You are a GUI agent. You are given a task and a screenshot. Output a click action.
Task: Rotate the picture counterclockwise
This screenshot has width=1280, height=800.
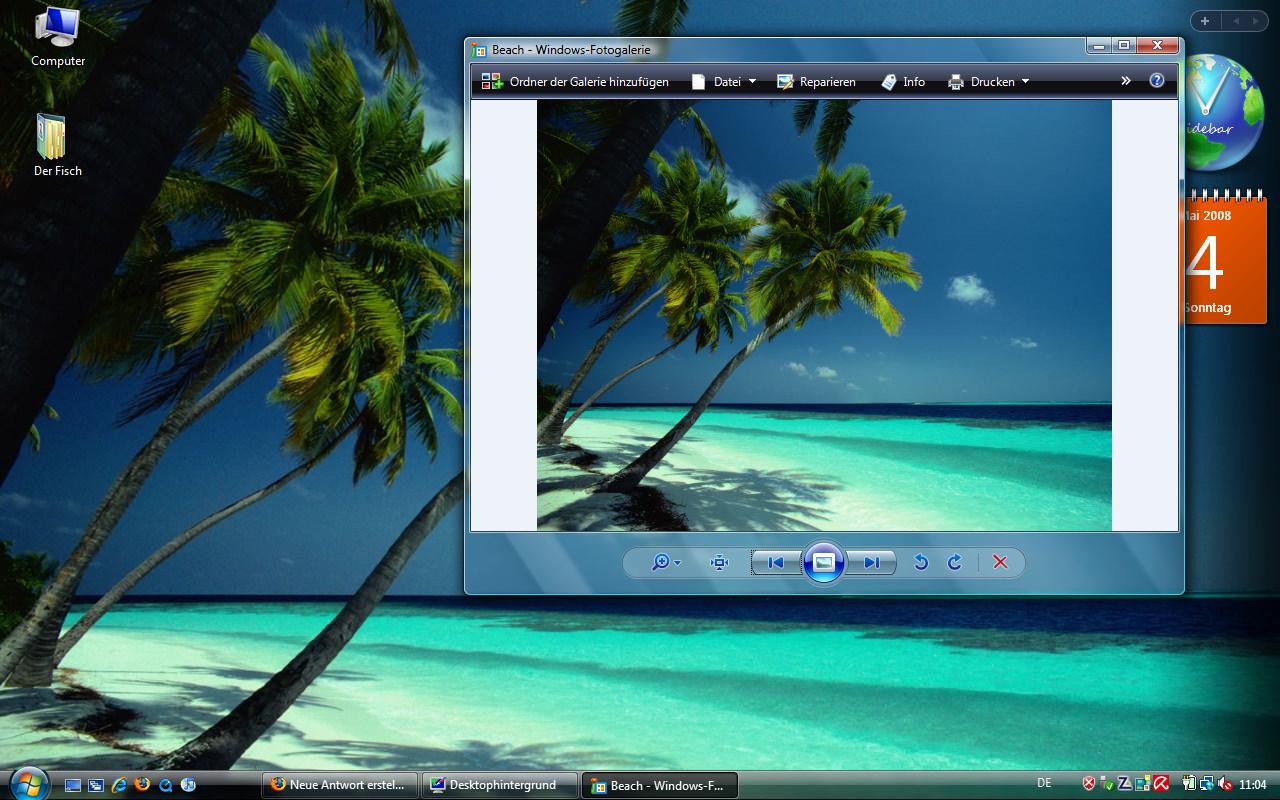[921, 563]
